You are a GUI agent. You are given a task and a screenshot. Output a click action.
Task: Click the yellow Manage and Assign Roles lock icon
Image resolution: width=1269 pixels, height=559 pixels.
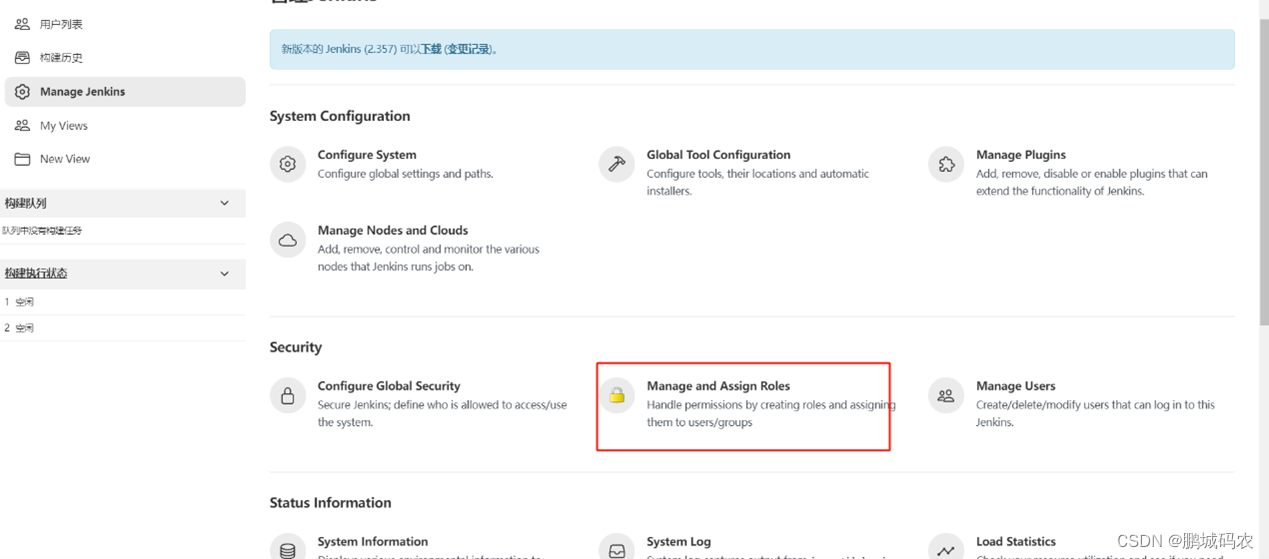pyautogui.click(x=617, y=396)
